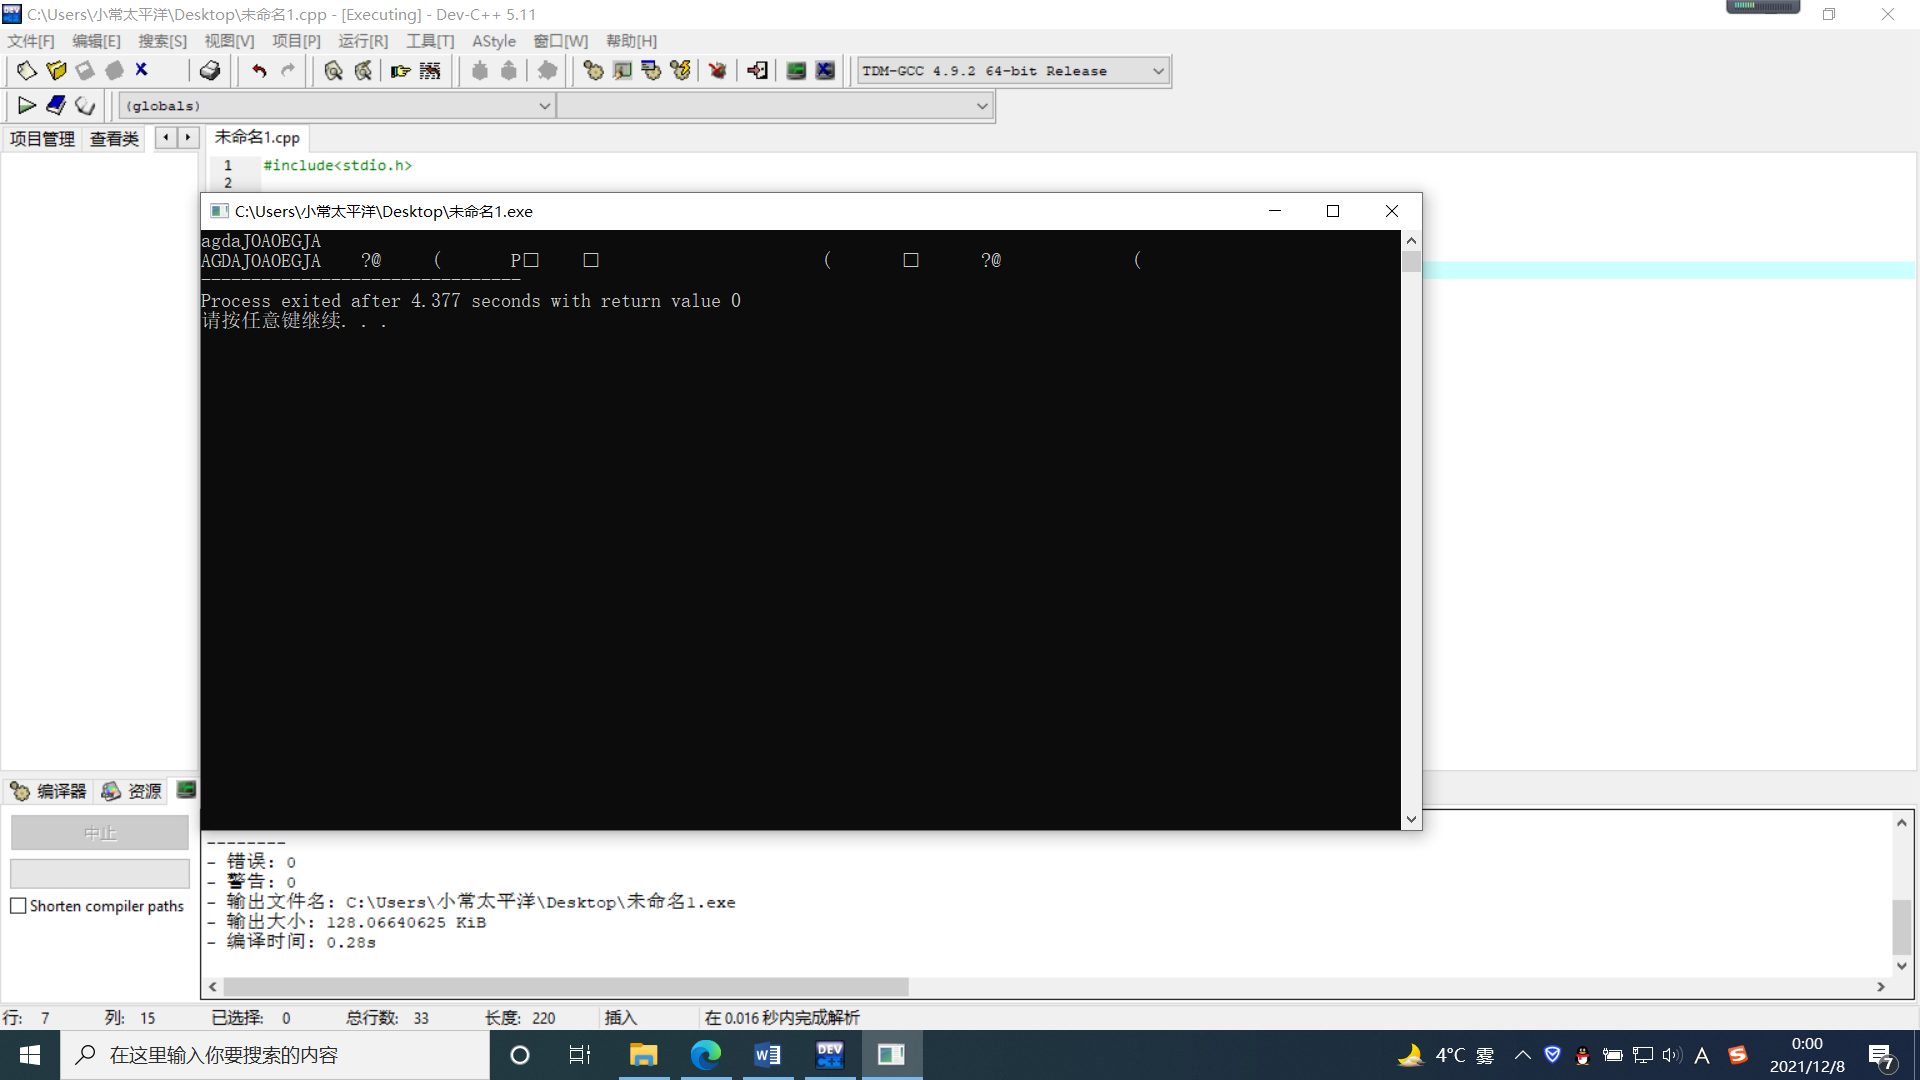Open a file using the yellow folder icon
Screen dimensions: 1920x1080
[x=55, y=70]
